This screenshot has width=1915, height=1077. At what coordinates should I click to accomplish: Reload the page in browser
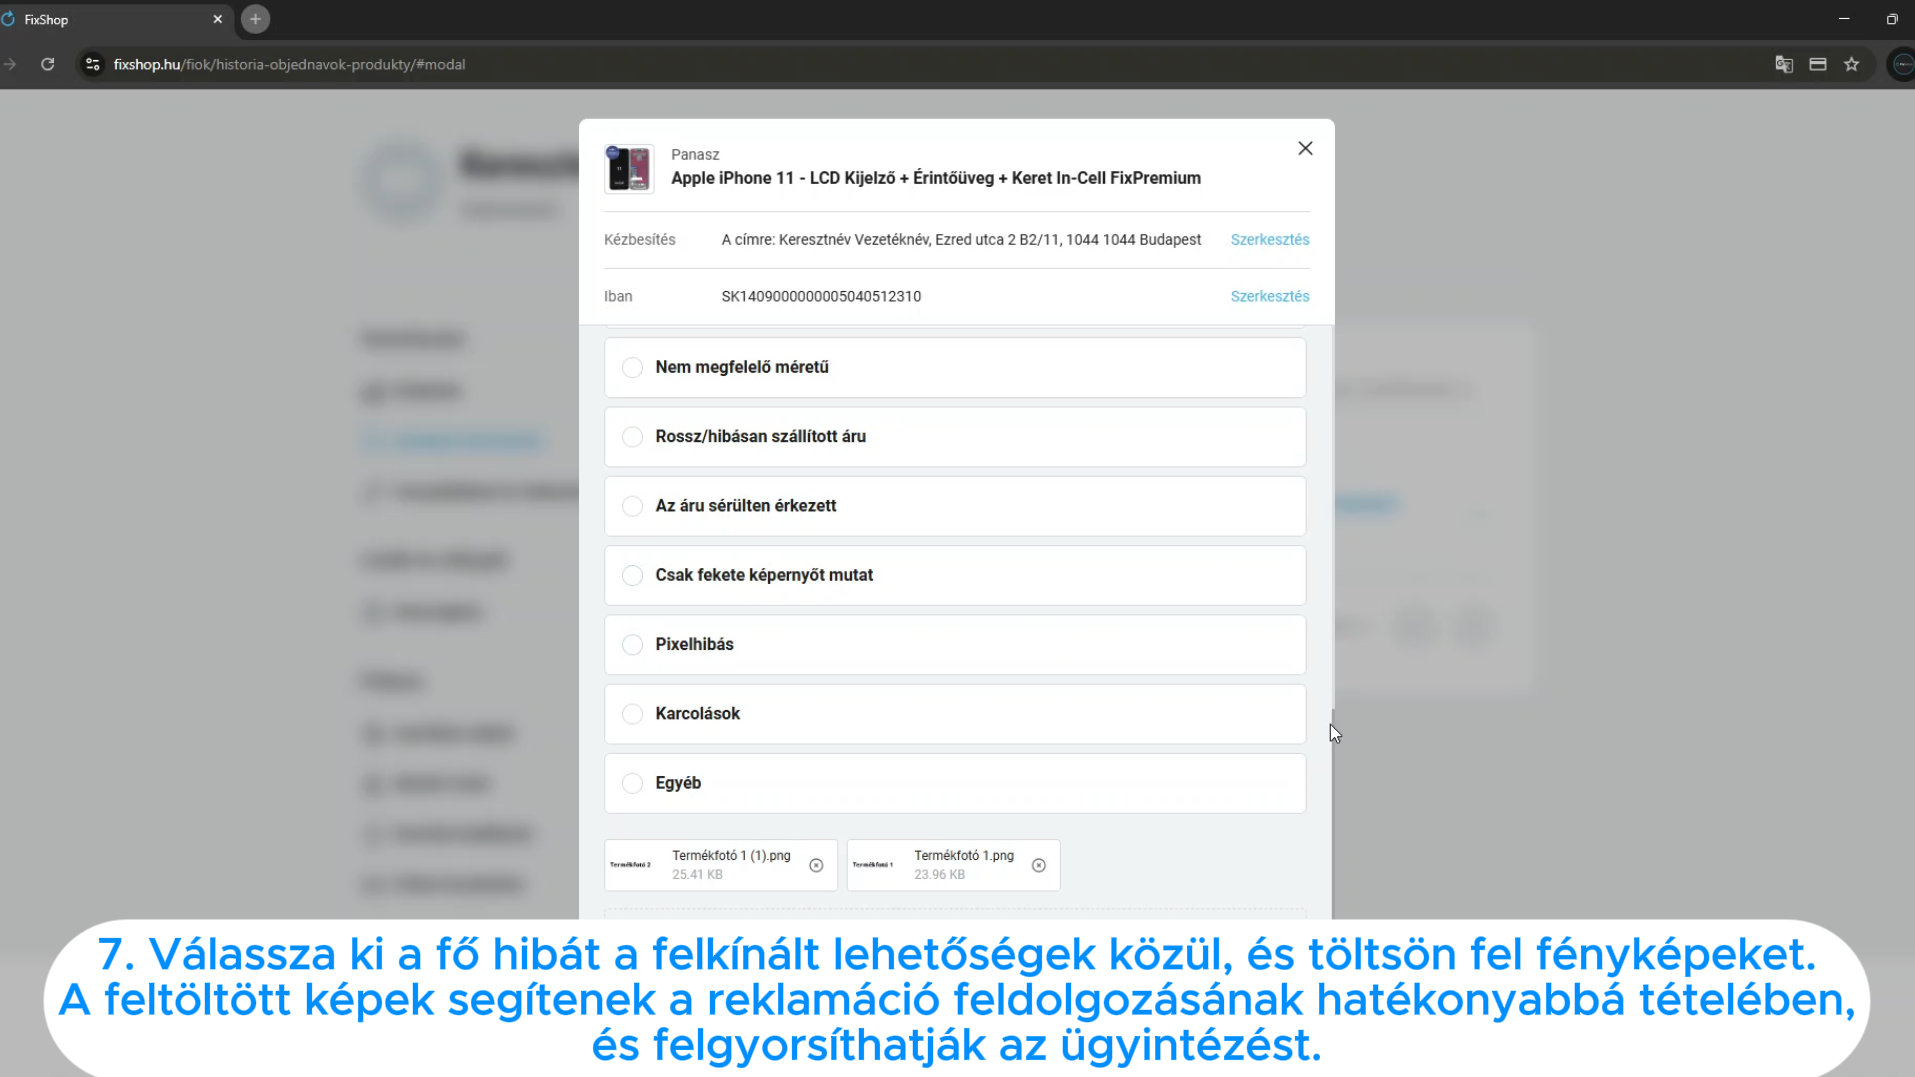click(47, 64)
